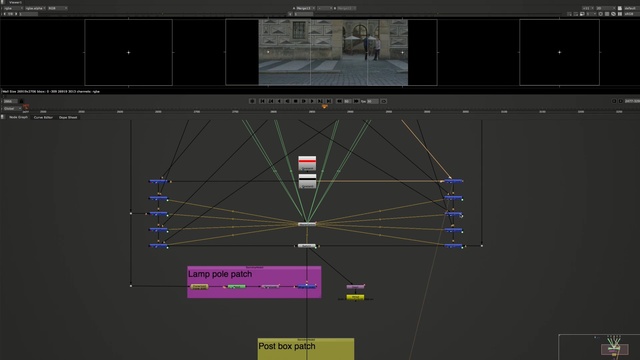This screenshot has height=360, width=640.
Task: Select the green node in Lamp pole patch
Action: click(236, 287)
